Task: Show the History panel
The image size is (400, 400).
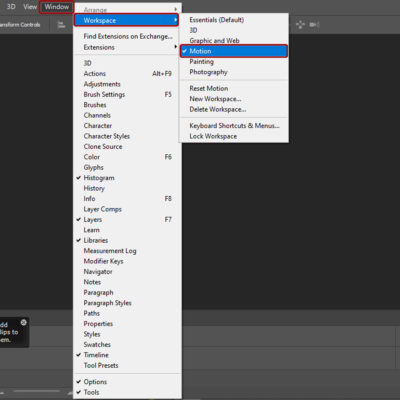Action: click(x=127, y=188)
